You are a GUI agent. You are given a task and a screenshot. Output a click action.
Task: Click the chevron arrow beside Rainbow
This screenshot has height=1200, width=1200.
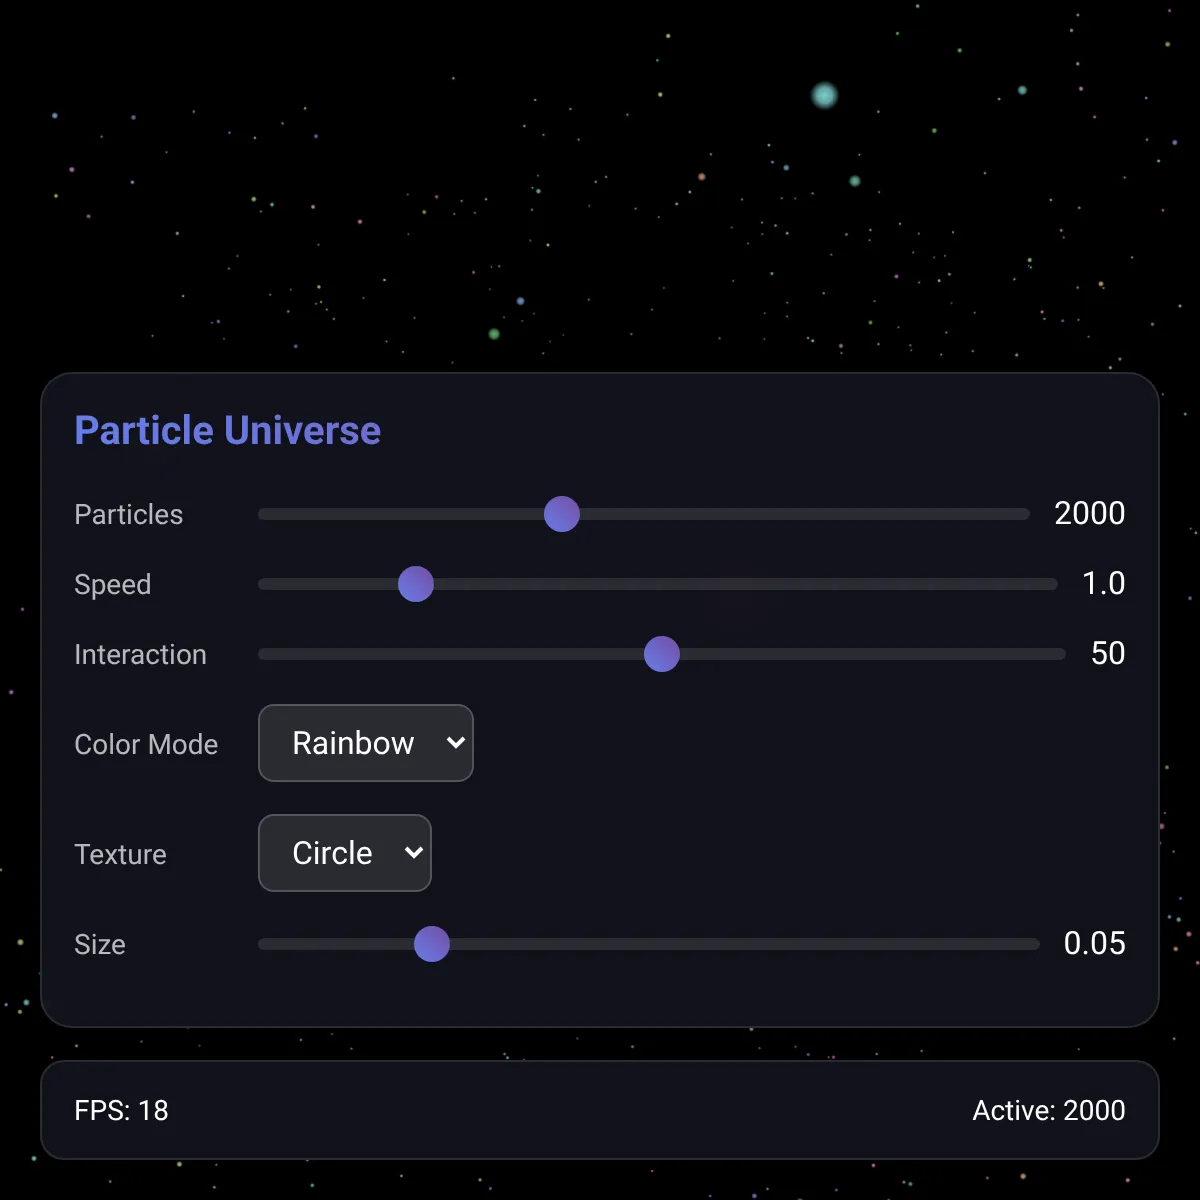[456, 743]
